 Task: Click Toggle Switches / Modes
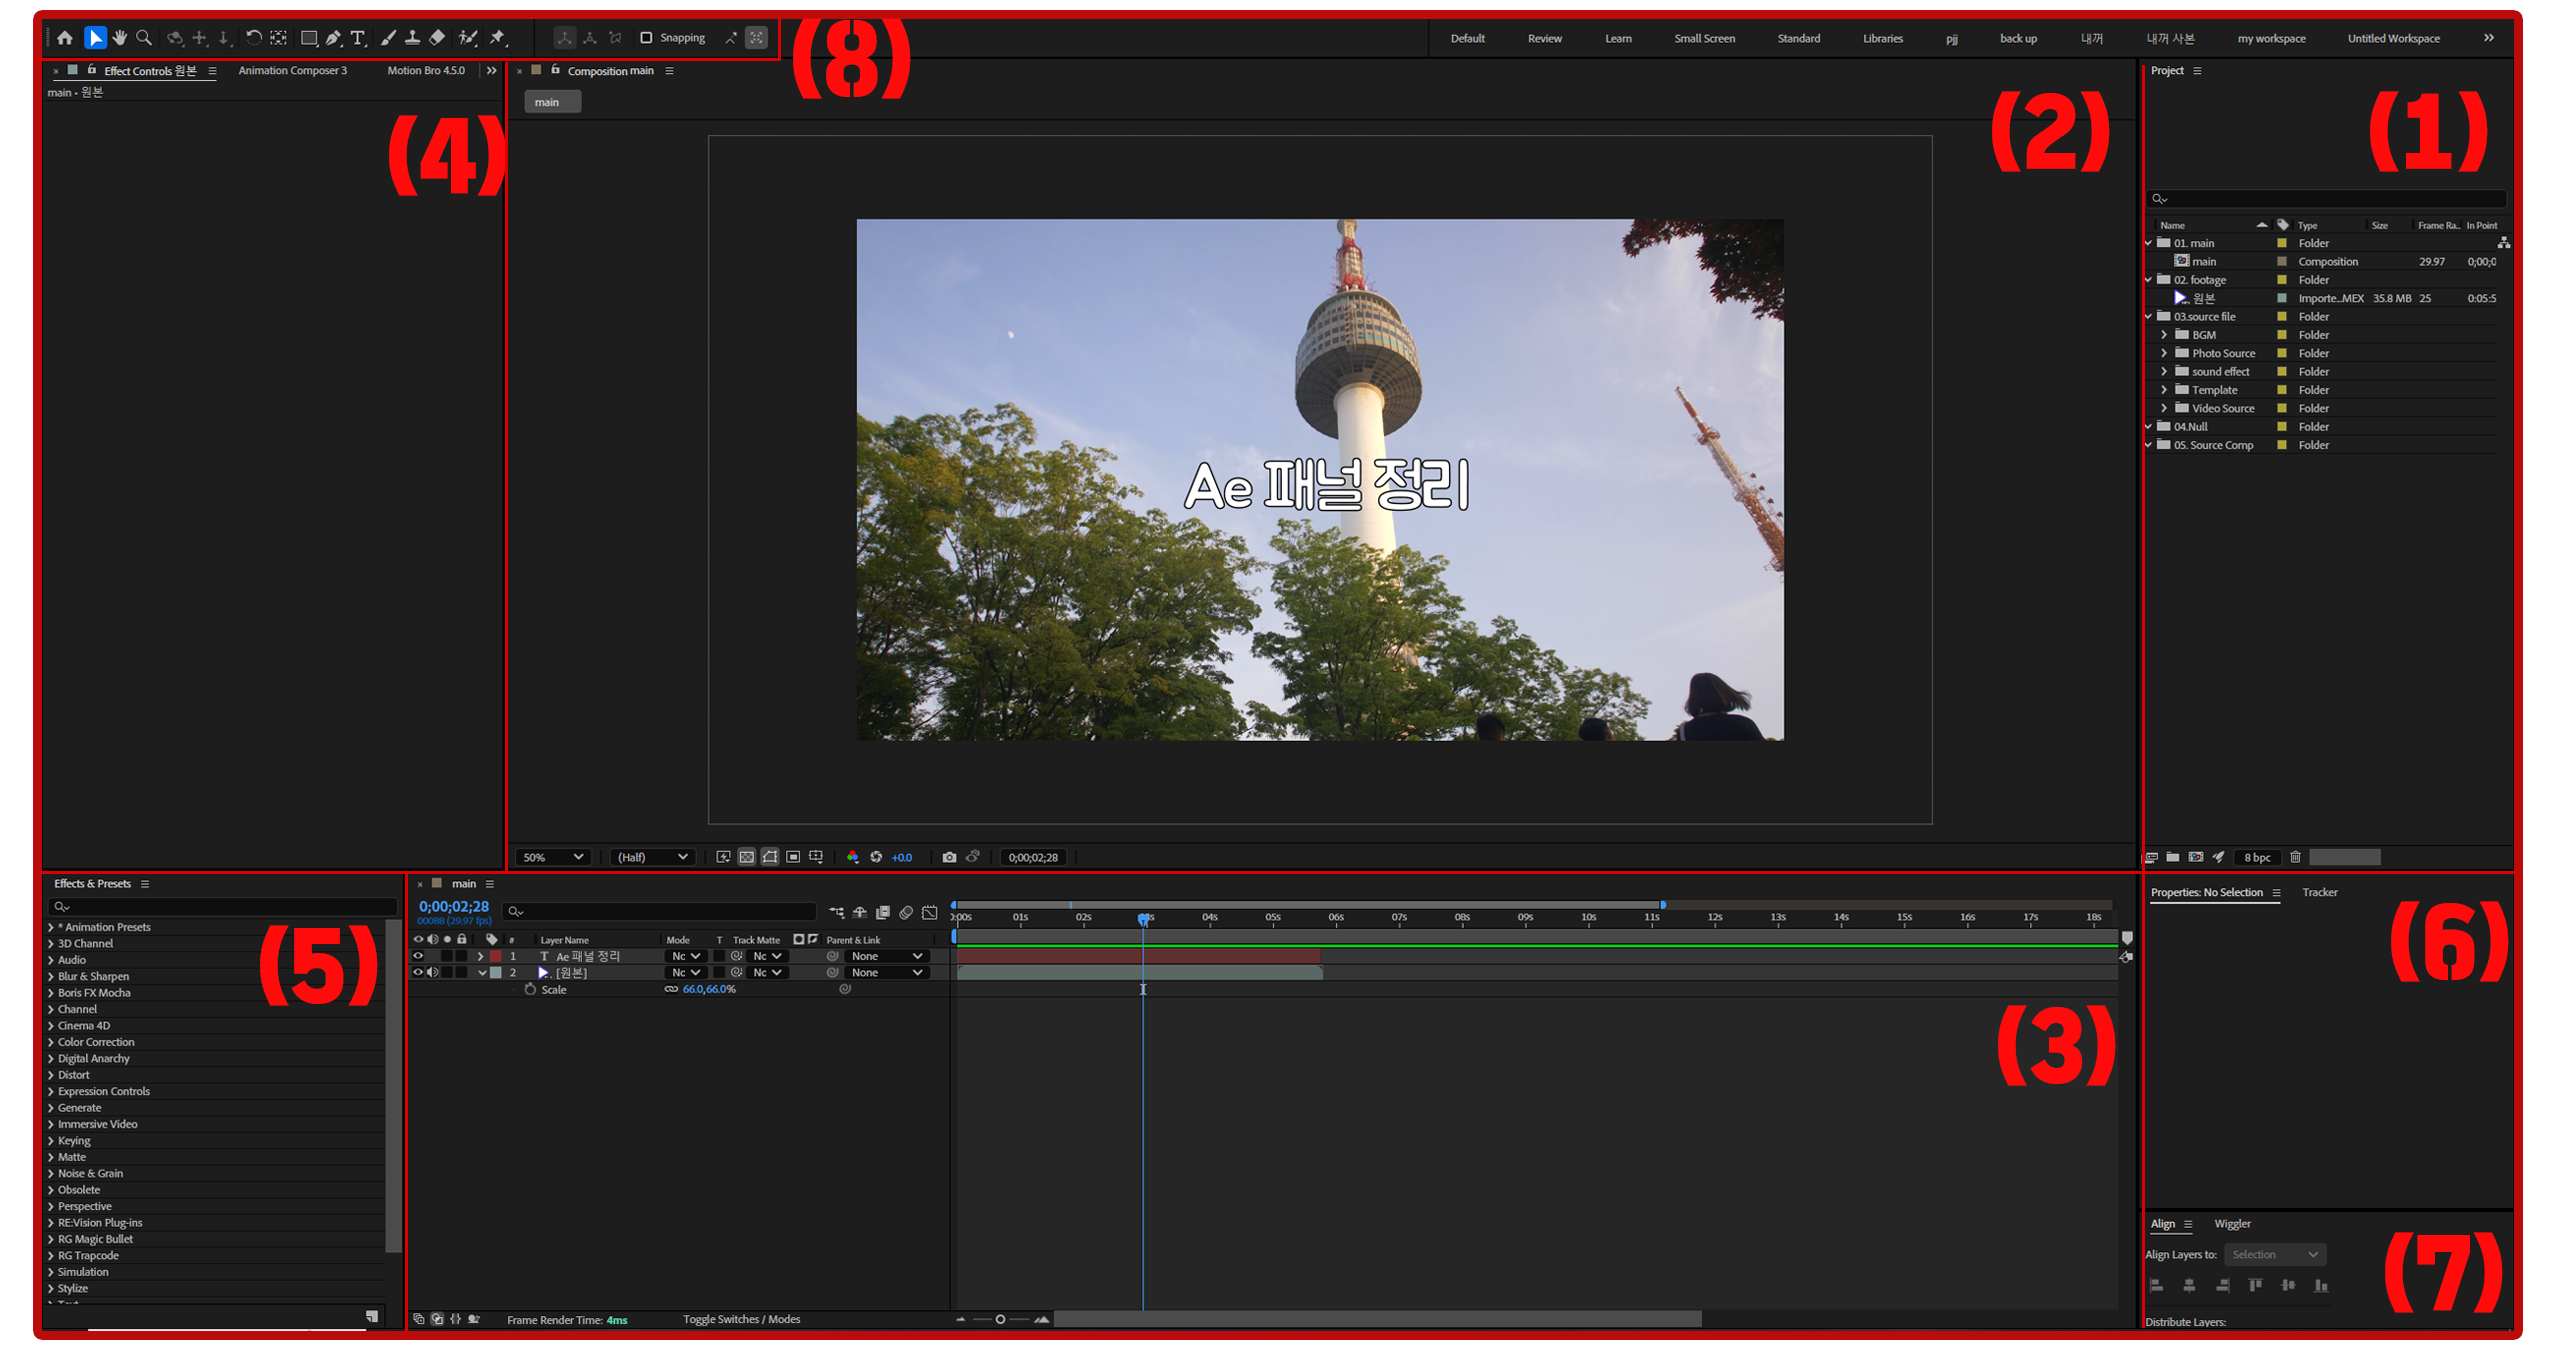point(741,1319)
